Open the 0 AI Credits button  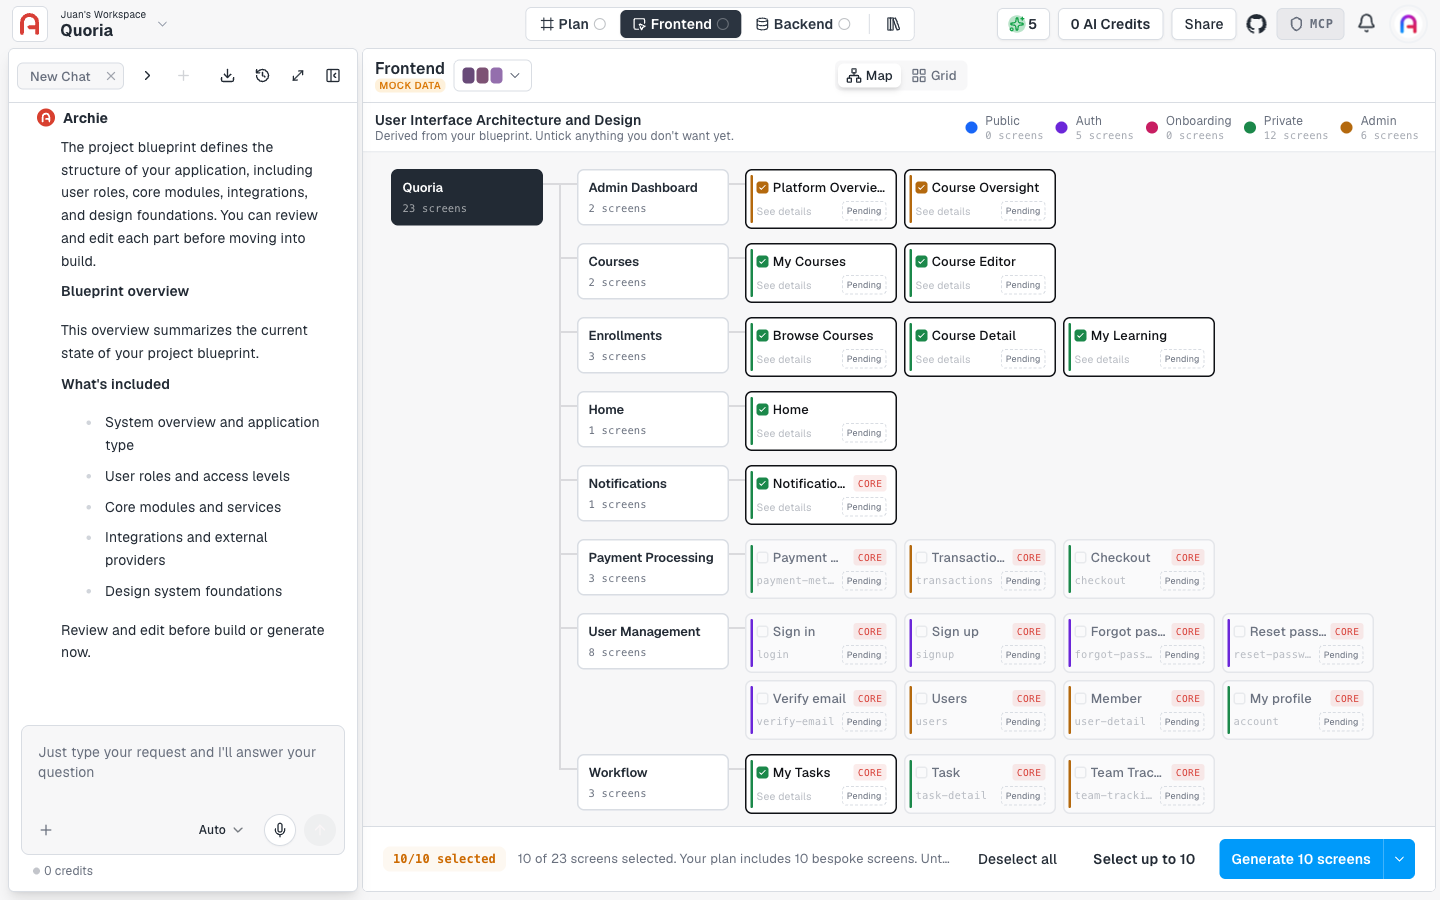pyautogui.click(x=1110, y=24)
